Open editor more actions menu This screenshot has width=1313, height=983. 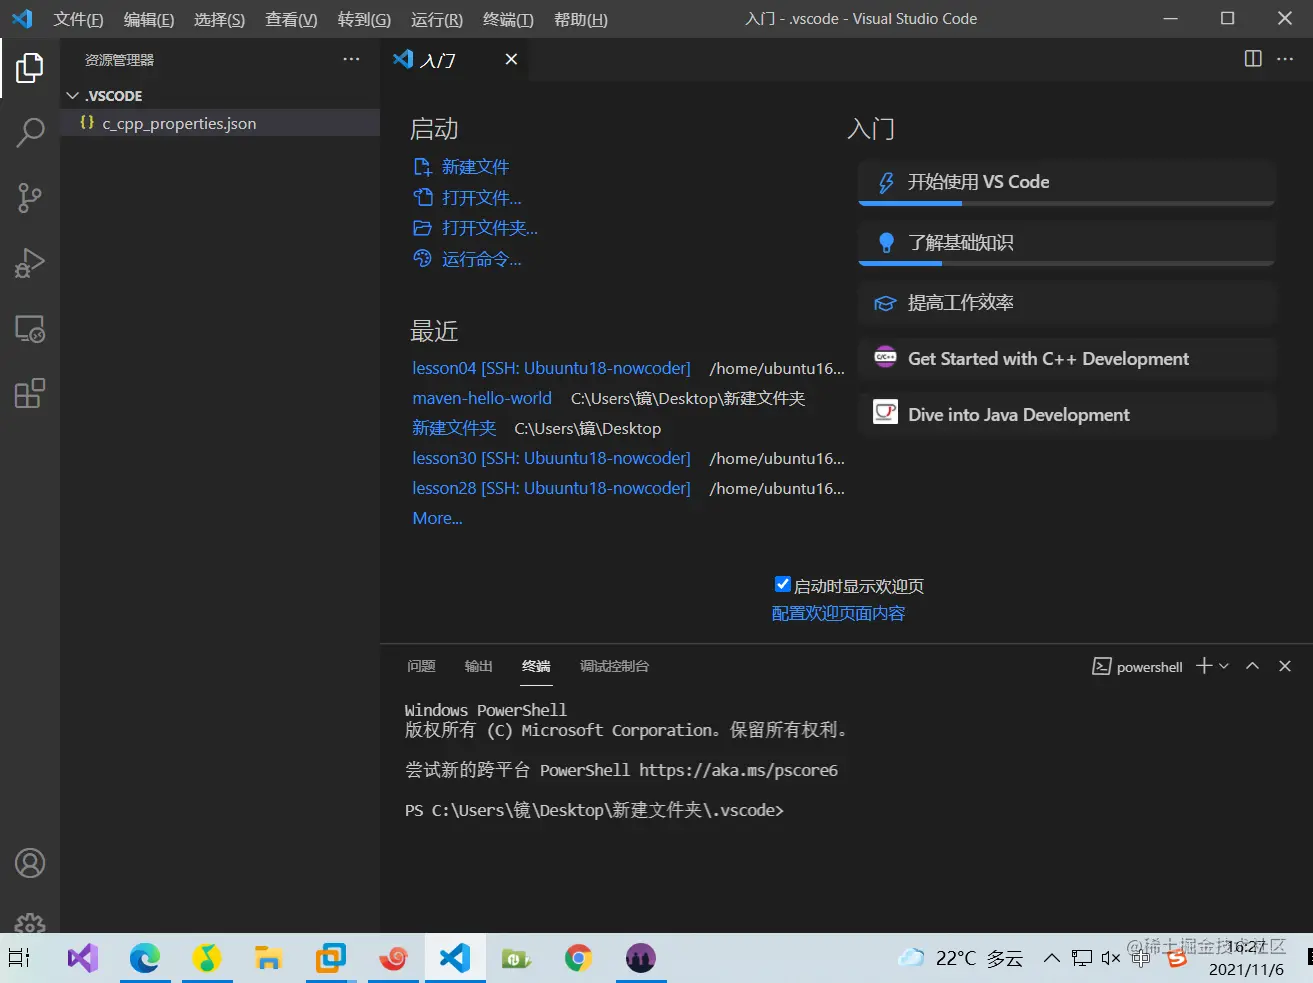pyautogui.click(x=1285, y=59)
